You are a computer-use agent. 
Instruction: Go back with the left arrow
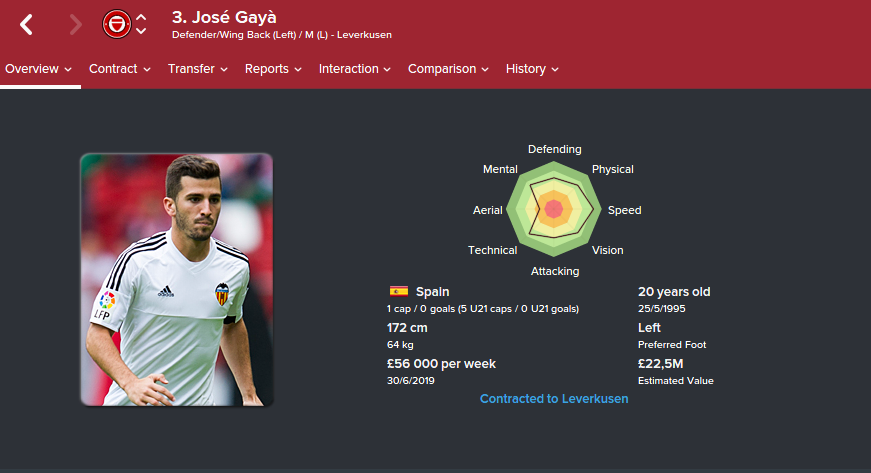(x=26, y=25)
